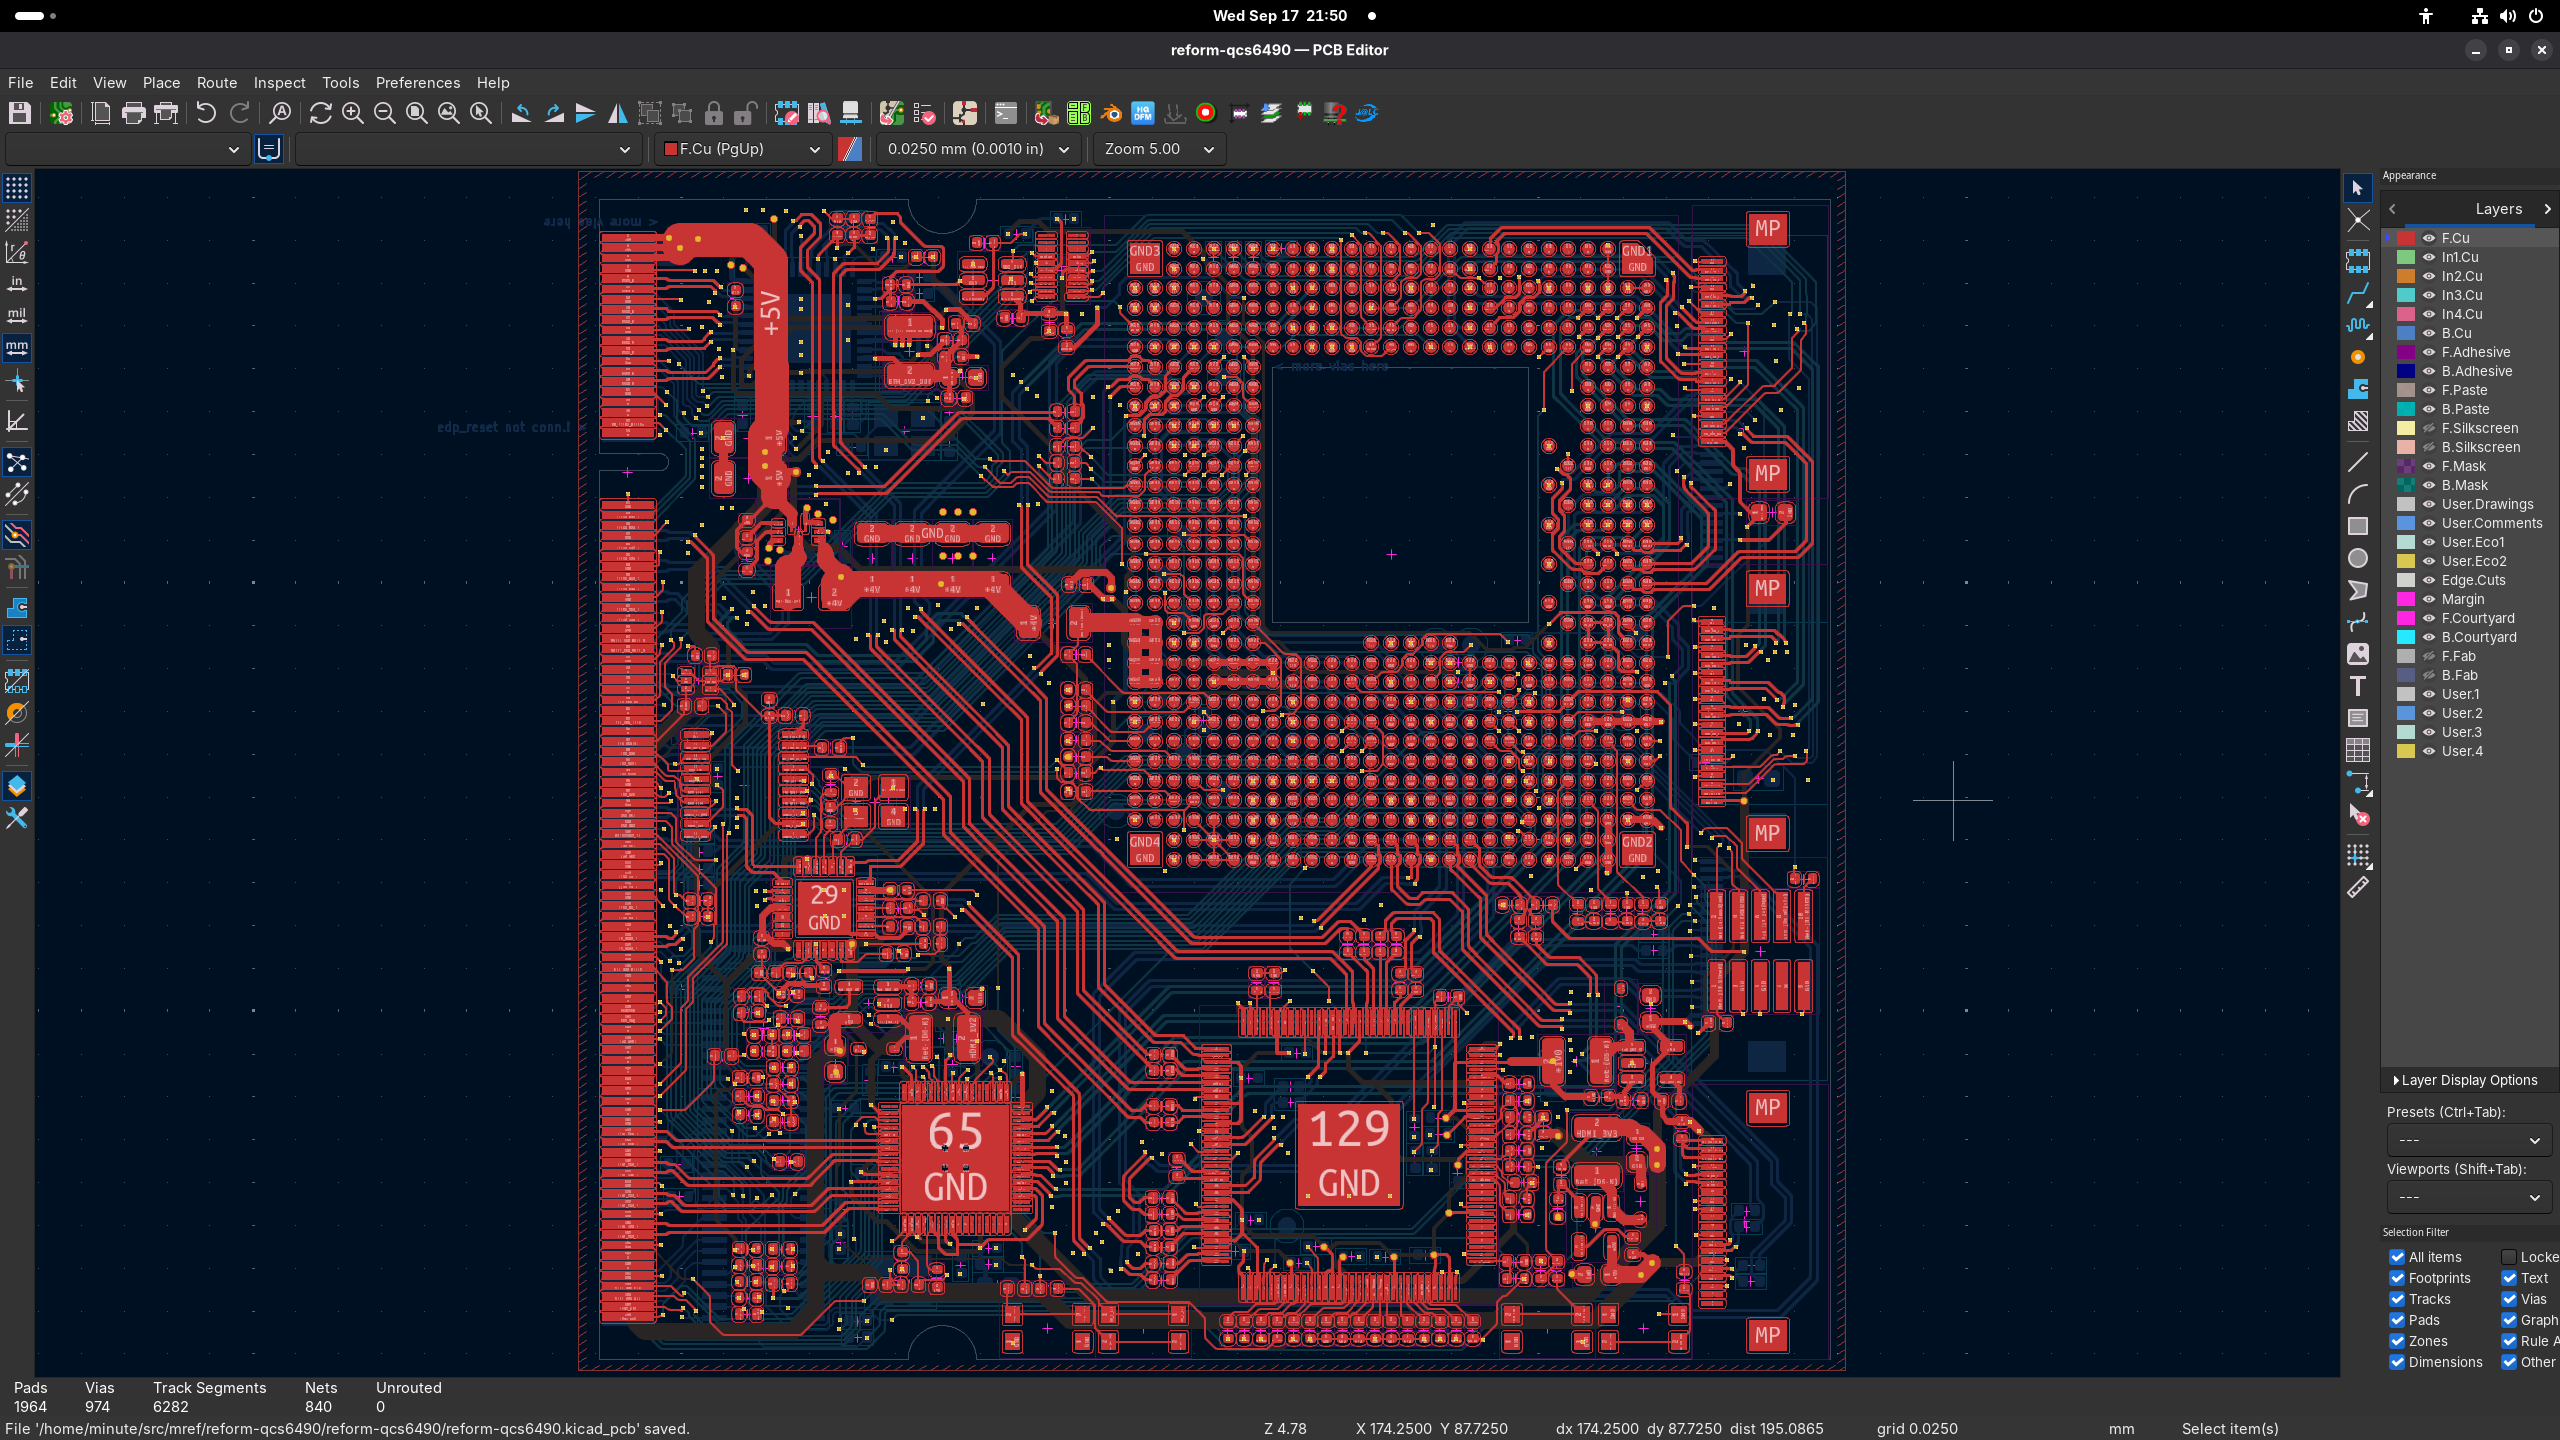
Task: Click the Save board icon
Action: (20, 113)
